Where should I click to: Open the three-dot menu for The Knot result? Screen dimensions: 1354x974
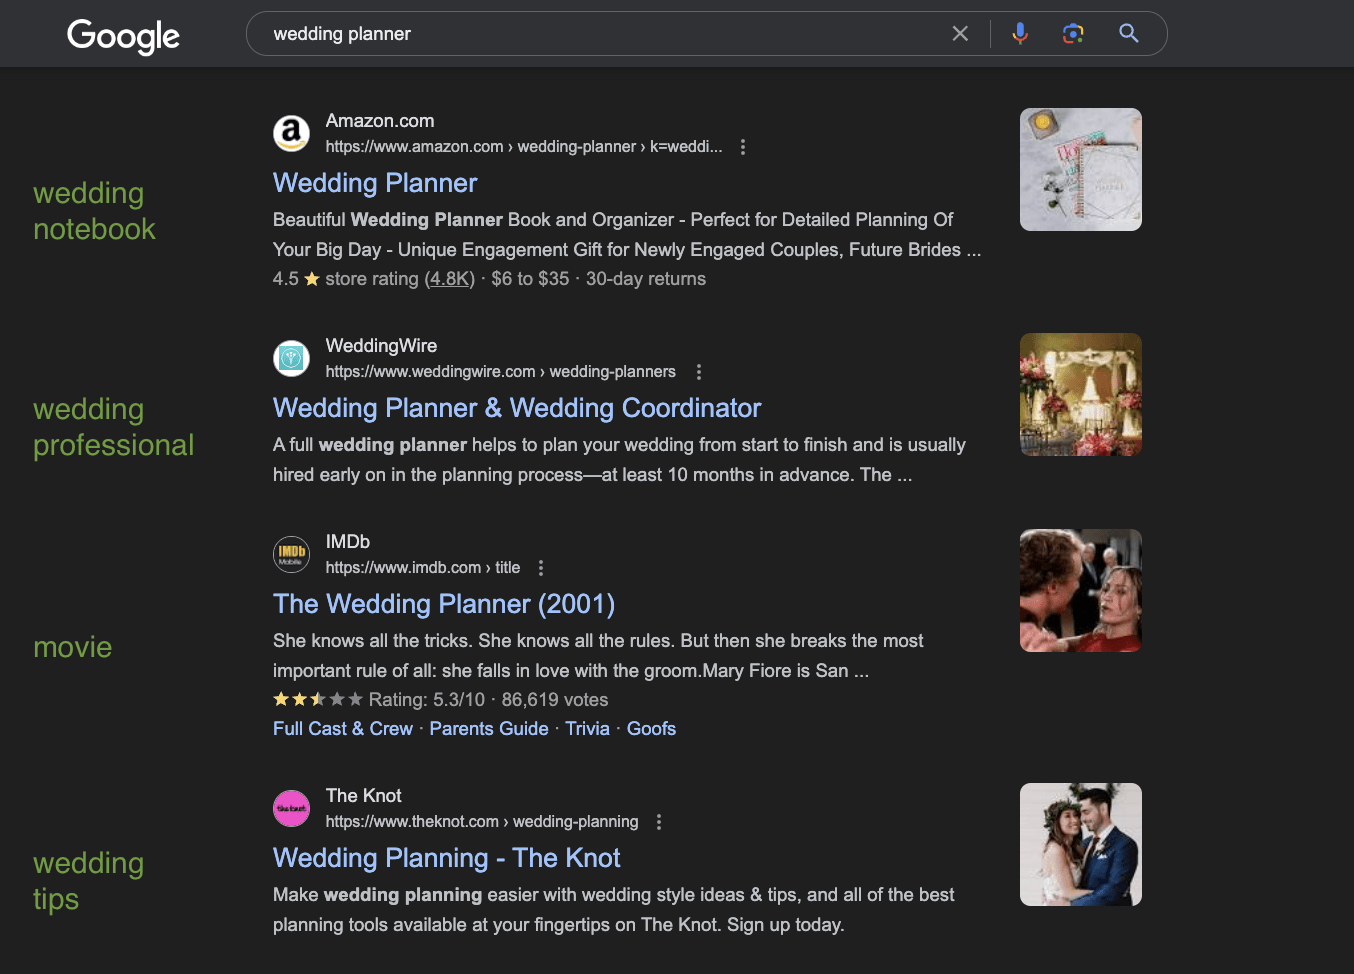[658, 822]
